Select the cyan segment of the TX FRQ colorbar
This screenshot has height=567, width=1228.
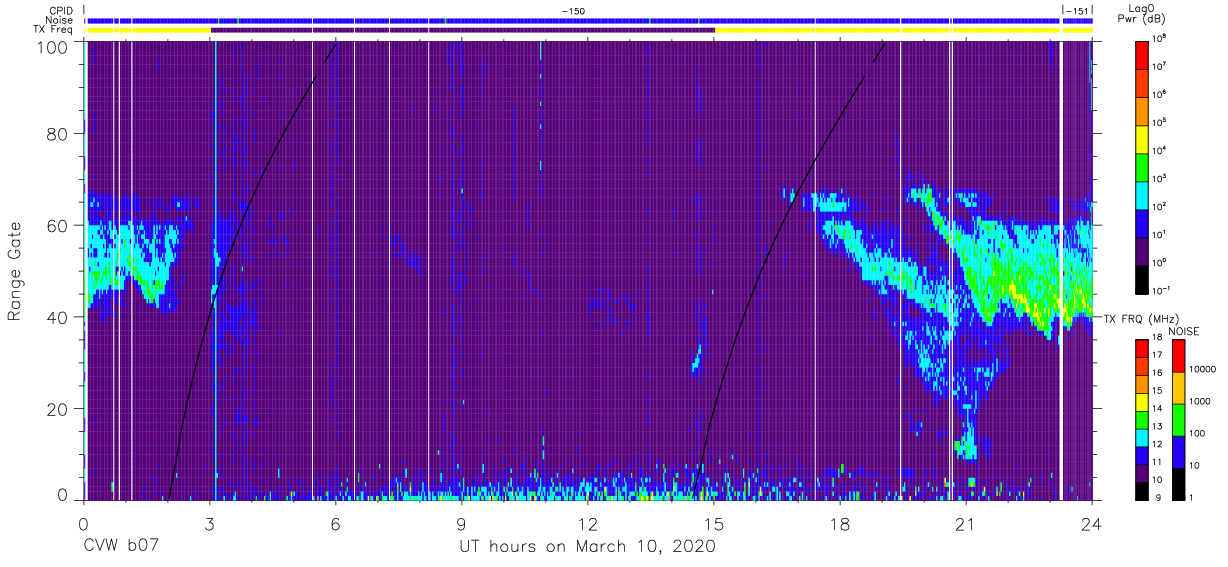[1142, 438]
